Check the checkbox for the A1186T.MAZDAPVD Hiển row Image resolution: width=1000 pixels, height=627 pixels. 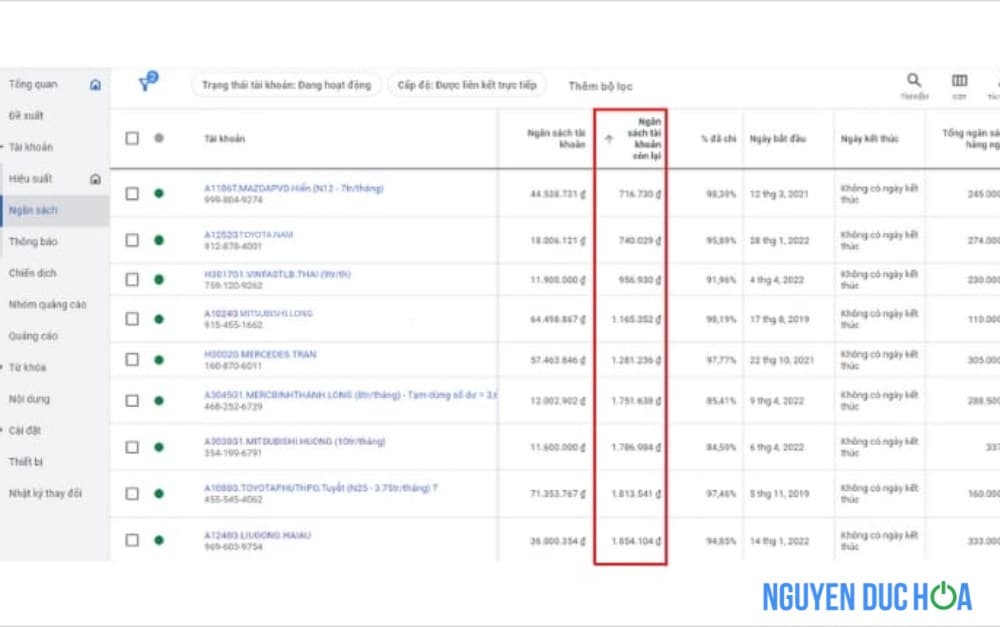point(131,194)
